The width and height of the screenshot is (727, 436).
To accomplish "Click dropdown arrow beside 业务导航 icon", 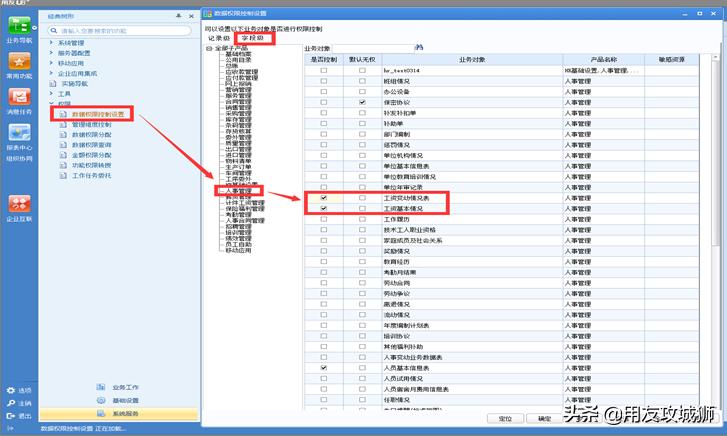I will [34, 28].
